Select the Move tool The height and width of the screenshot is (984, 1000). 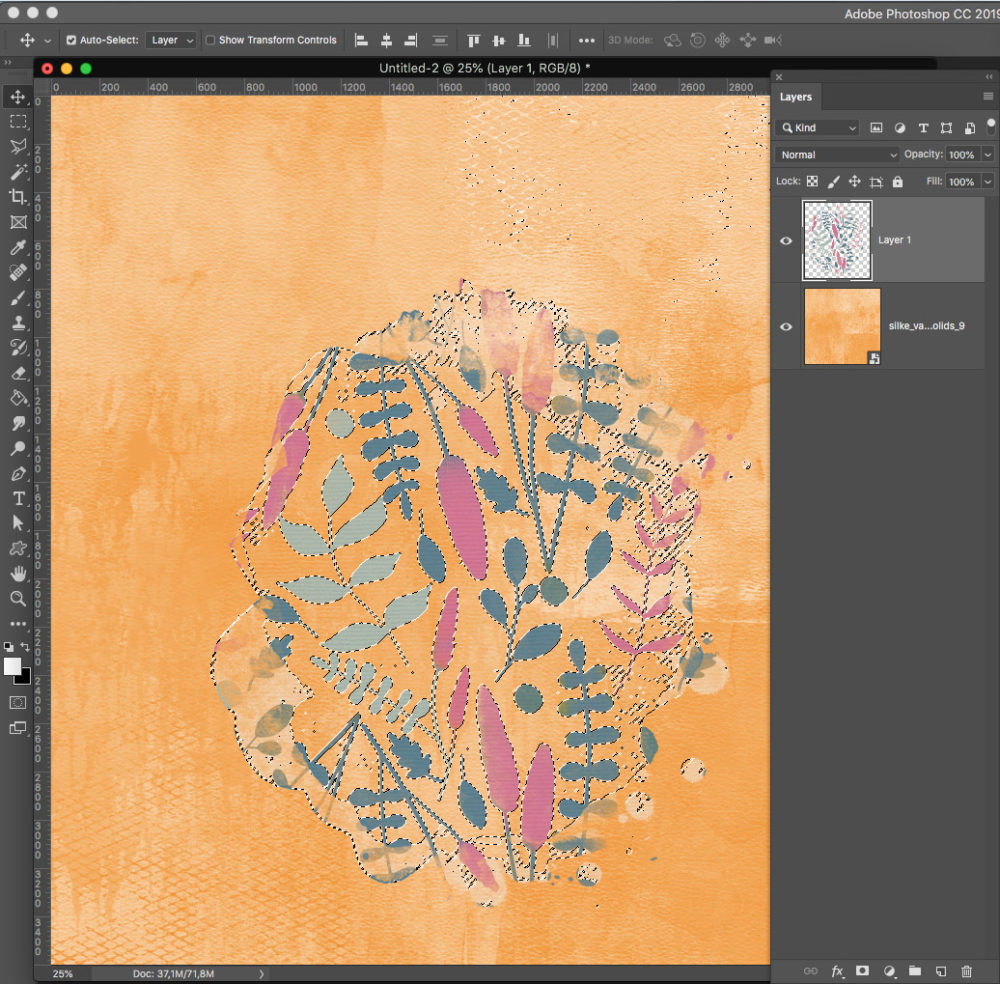pyautogui.click(x=18, y=97)
